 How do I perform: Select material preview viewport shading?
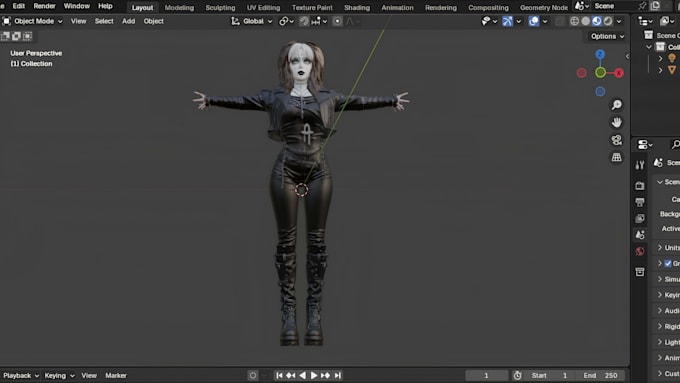point(597,21)
